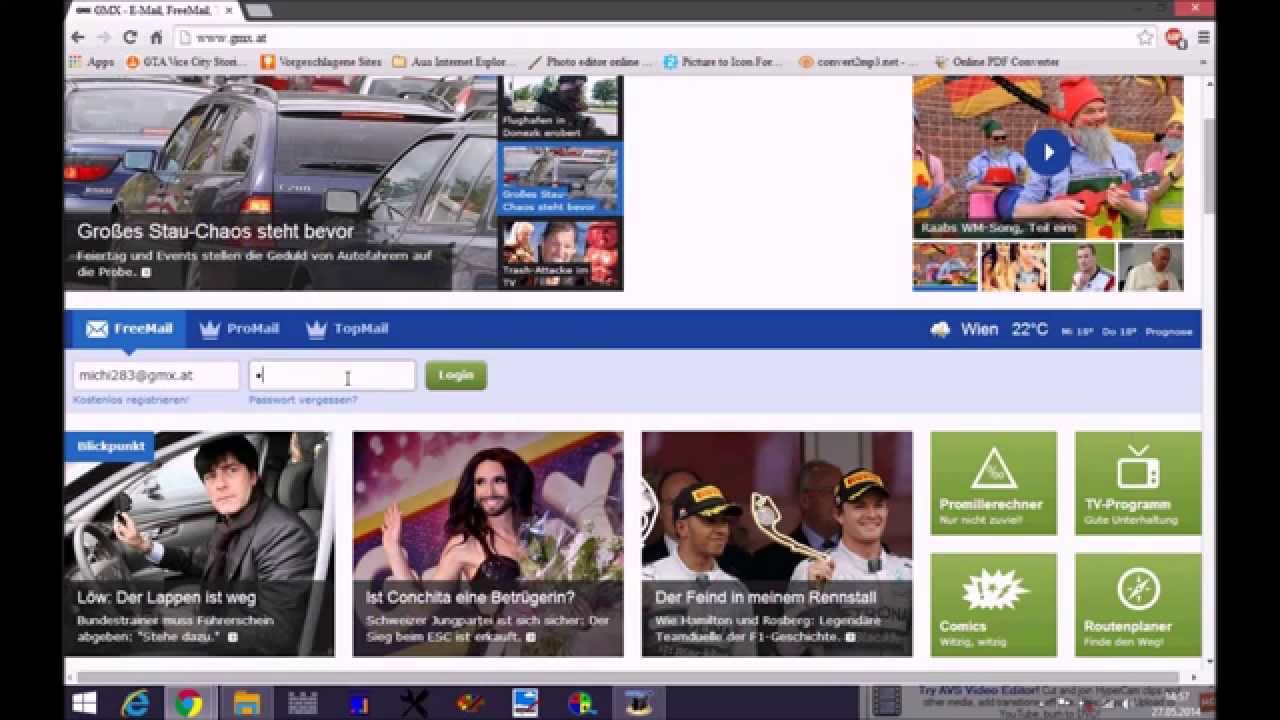The width and height of the screenshot is (1280, 720).
Task: Click the browser forward arrow
Action: point(104,37)
